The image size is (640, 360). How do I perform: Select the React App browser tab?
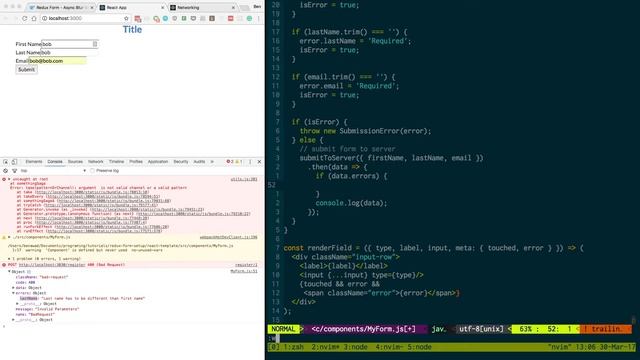point(132,7)
